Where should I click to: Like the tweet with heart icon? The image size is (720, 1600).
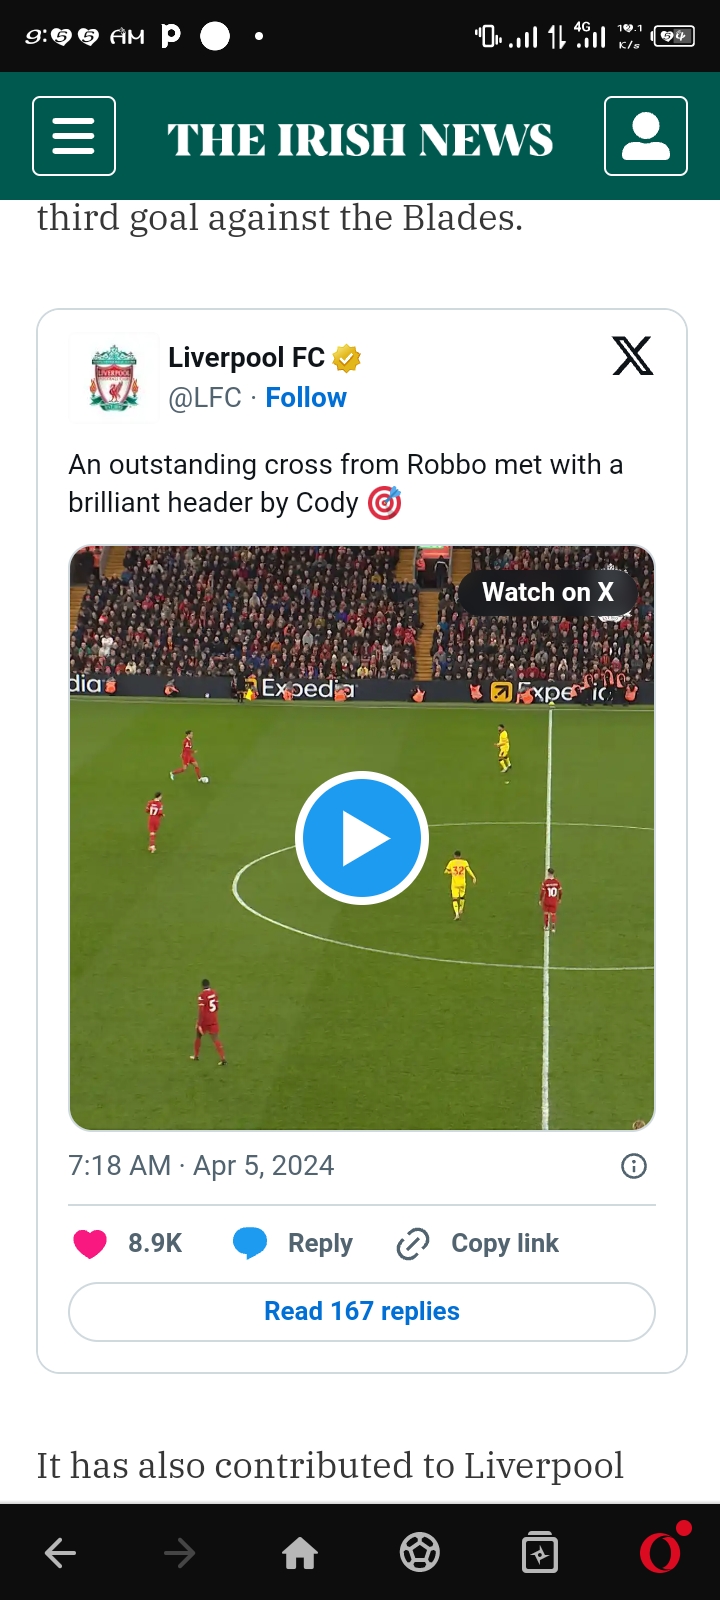(x=91, y=1243)
